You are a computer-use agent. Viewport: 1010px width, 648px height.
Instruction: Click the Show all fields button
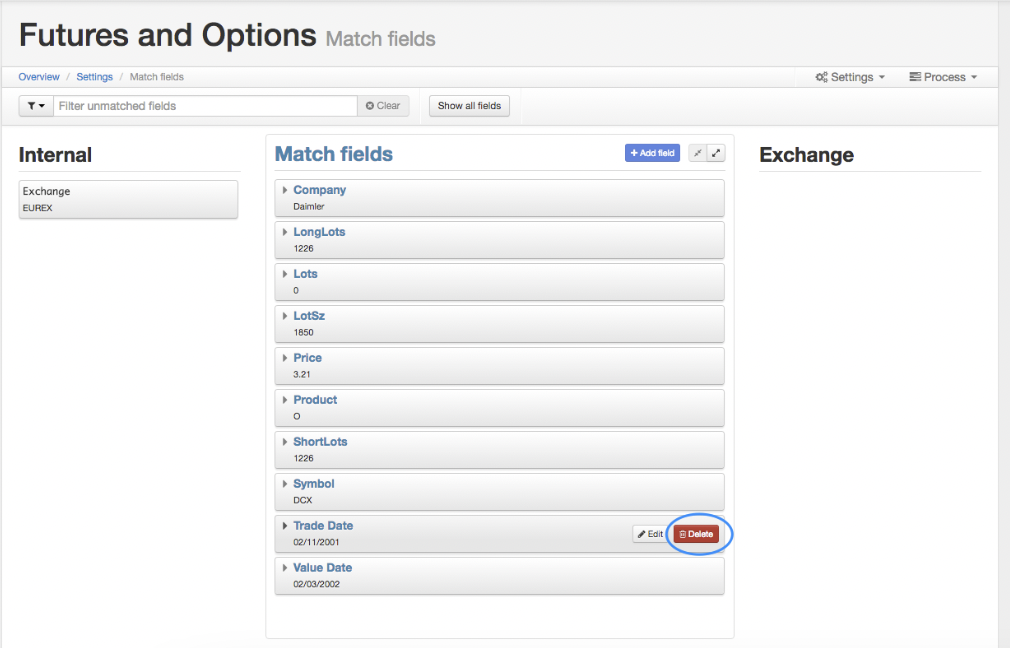click(470, 106)
